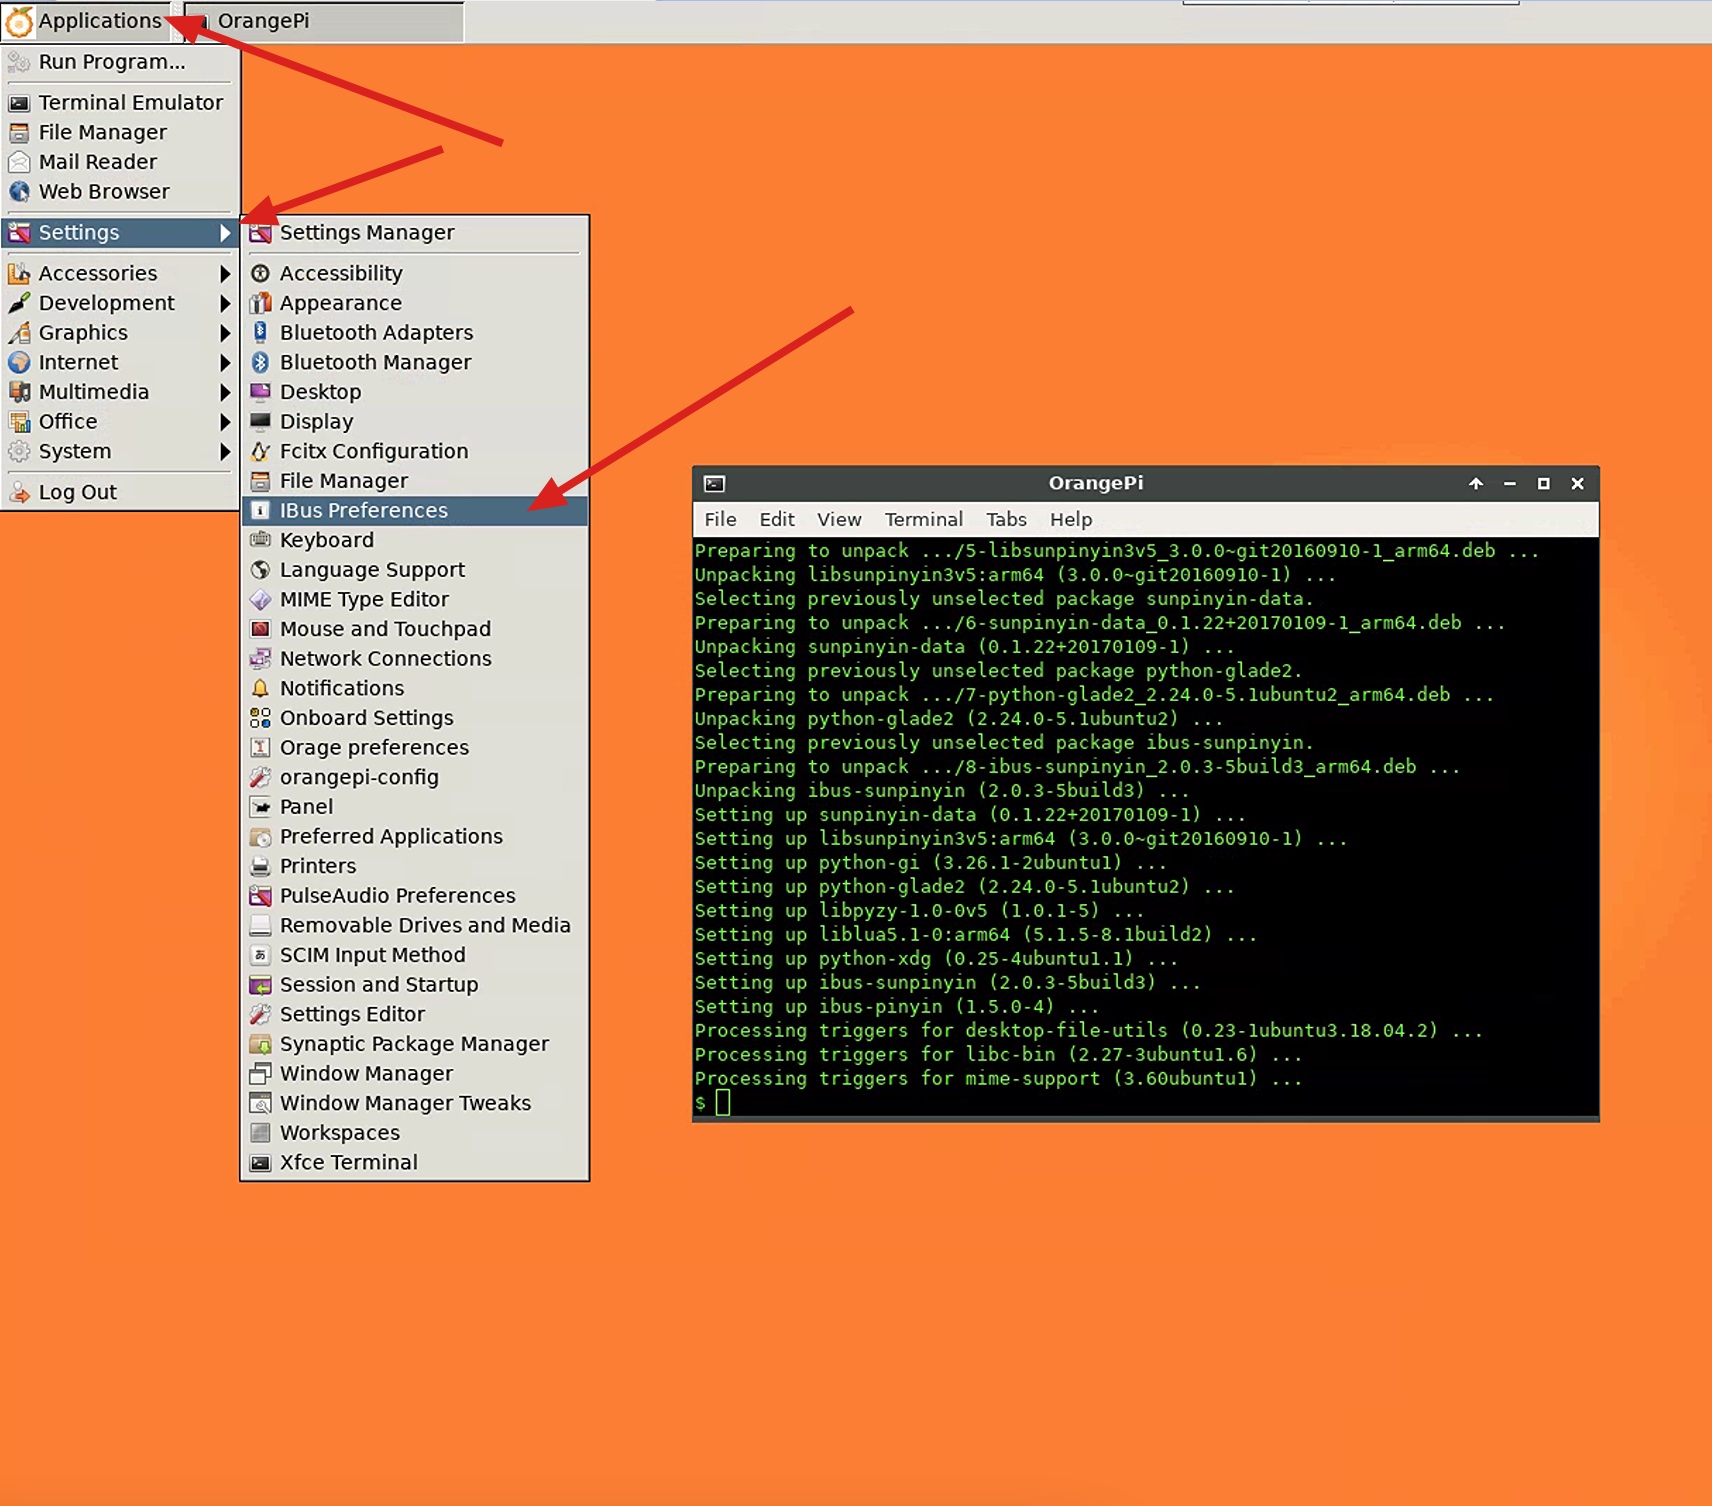The height and width of the screenshot is (1506, 1712).
Task: Click the Fcitx Configuration icon
Action: click(260, 452)
